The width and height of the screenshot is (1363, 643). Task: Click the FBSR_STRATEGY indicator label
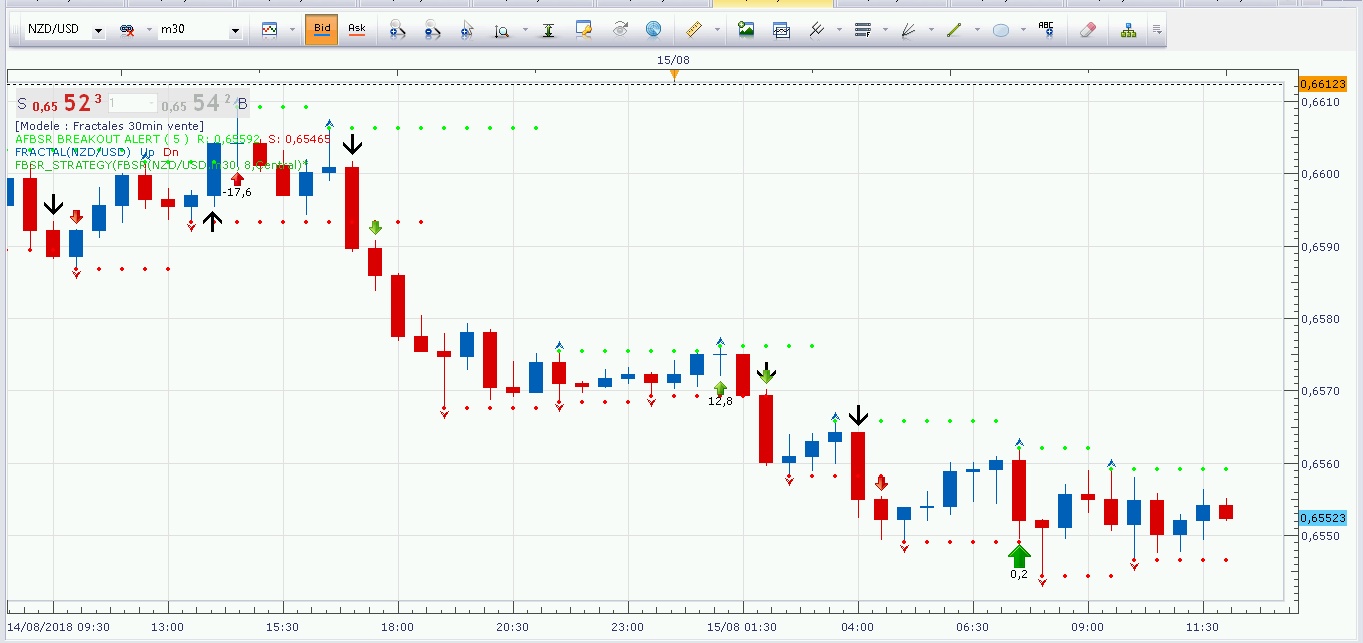160,164
